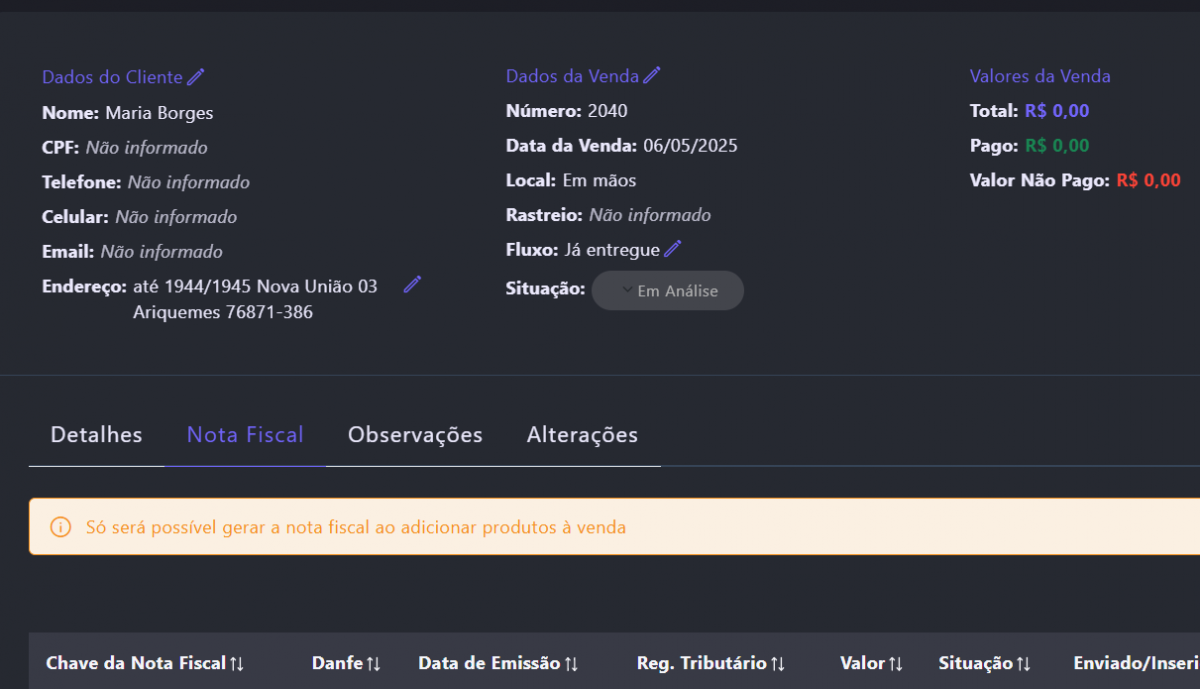Open the Observações tab
Image resolution: width=1200 pixels, height=689 pixels.
click(415, 435)
